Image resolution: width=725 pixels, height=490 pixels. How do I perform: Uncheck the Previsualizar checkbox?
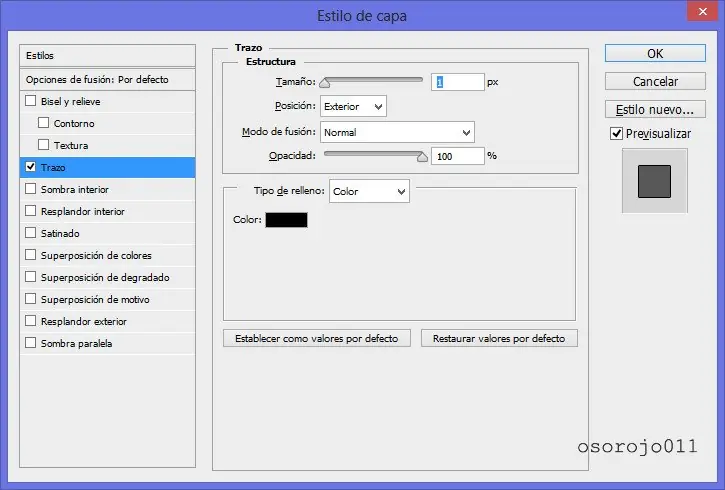point(616,134)
